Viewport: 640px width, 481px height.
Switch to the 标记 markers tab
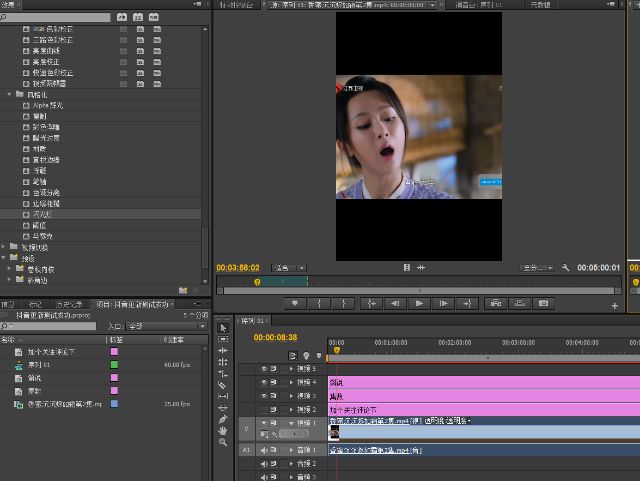coord(35,304)
